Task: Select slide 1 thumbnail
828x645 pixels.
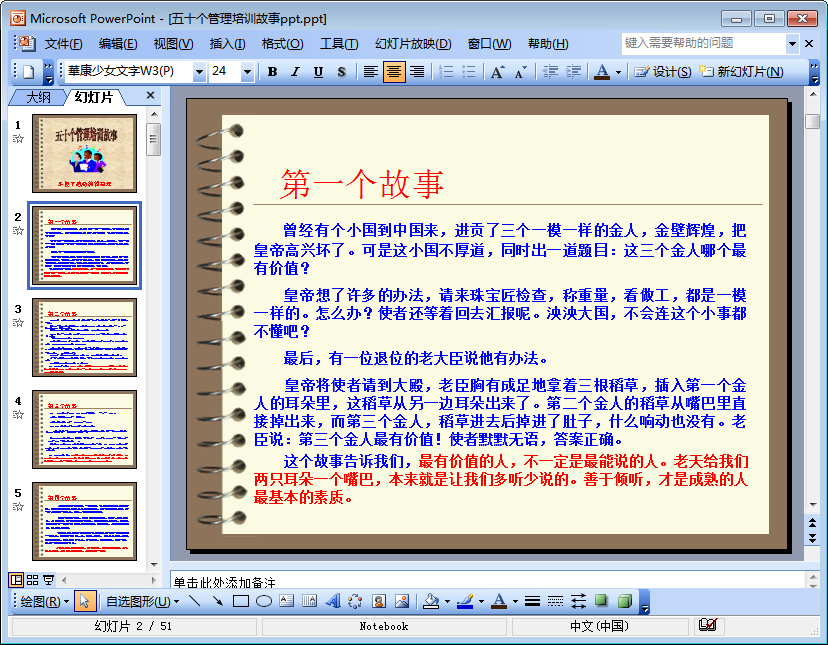Action: coord(84,153)
